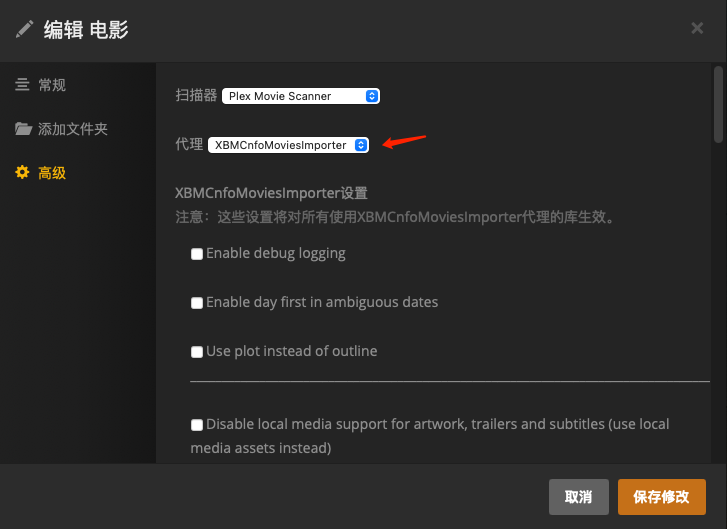Viewport: 727px width, 529px height.
Task: Click the pencil edit icon in header
Action: [24, 29]
